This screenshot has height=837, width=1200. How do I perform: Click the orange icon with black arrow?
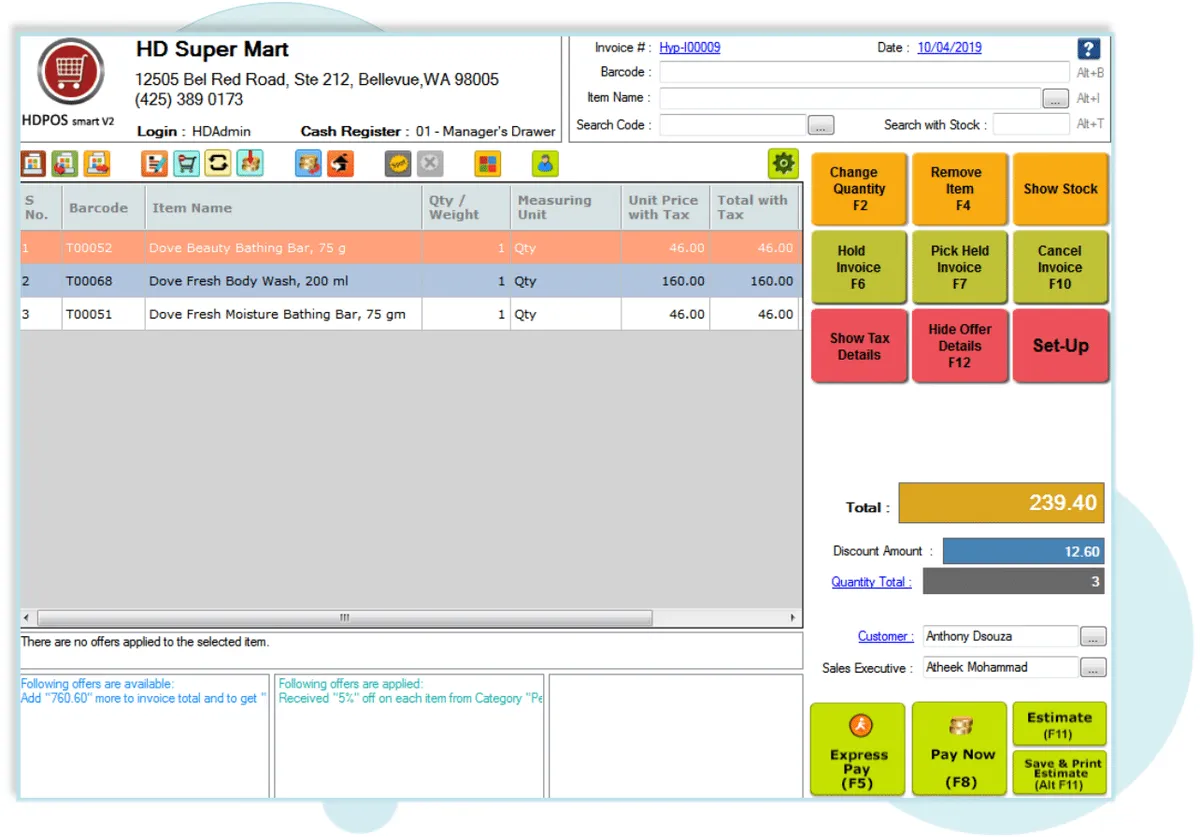(x=340, y=163)
